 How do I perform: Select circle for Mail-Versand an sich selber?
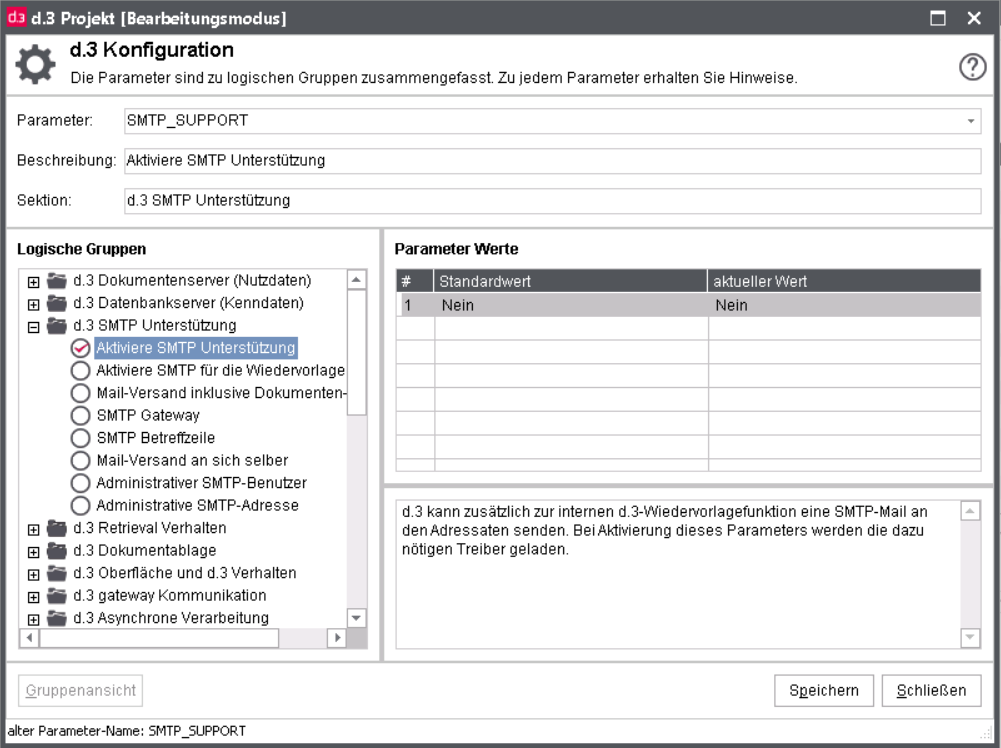tap(80, 461)
